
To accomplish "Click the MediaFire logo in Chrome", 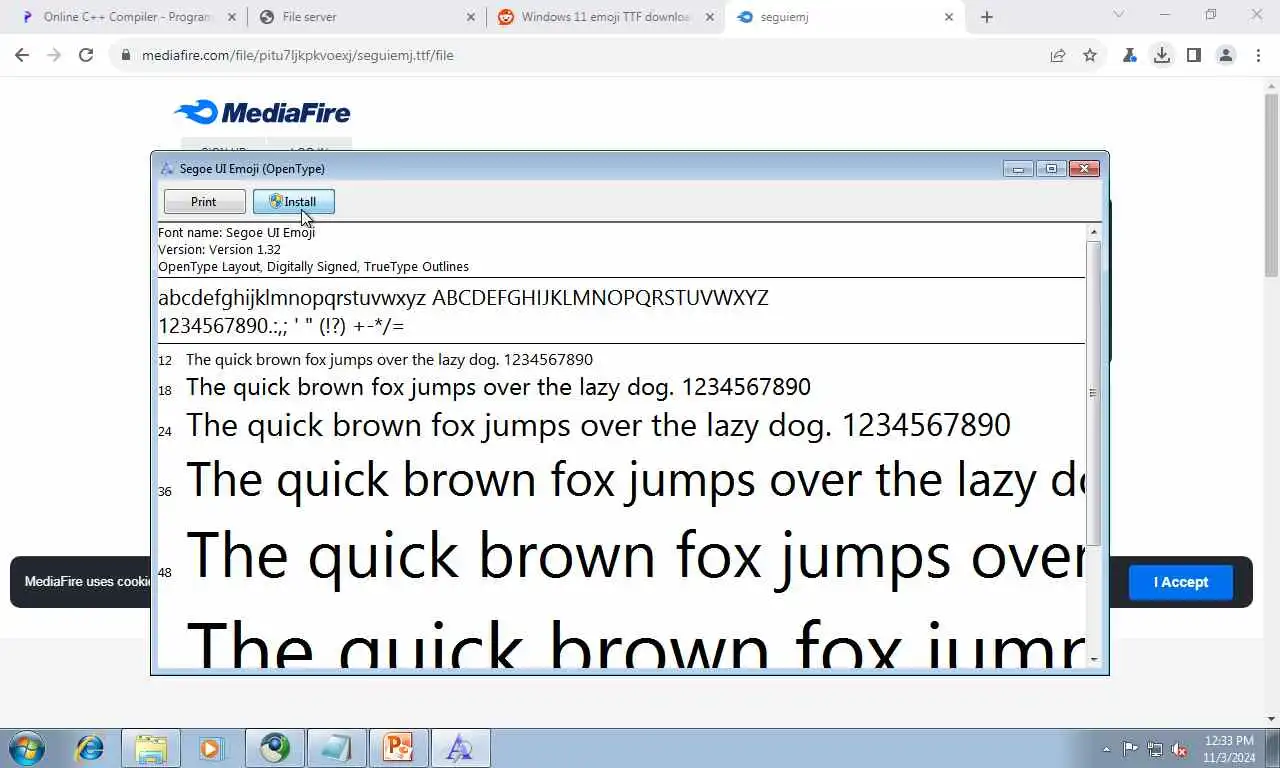I will [x=262, y=112].
